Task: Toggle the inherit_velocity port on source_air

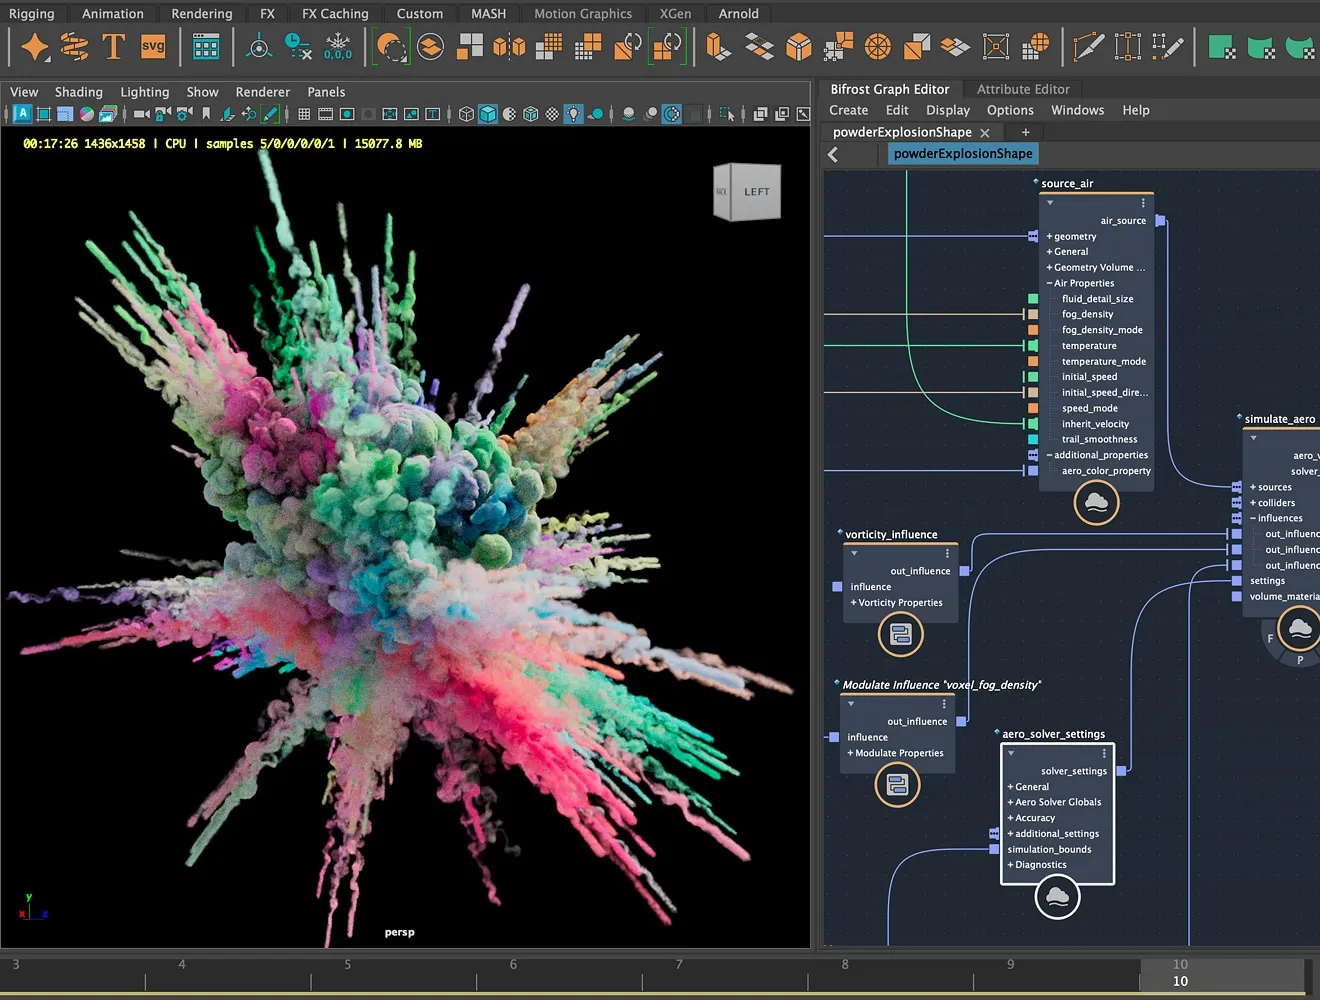Action: tap(1031, 423)
